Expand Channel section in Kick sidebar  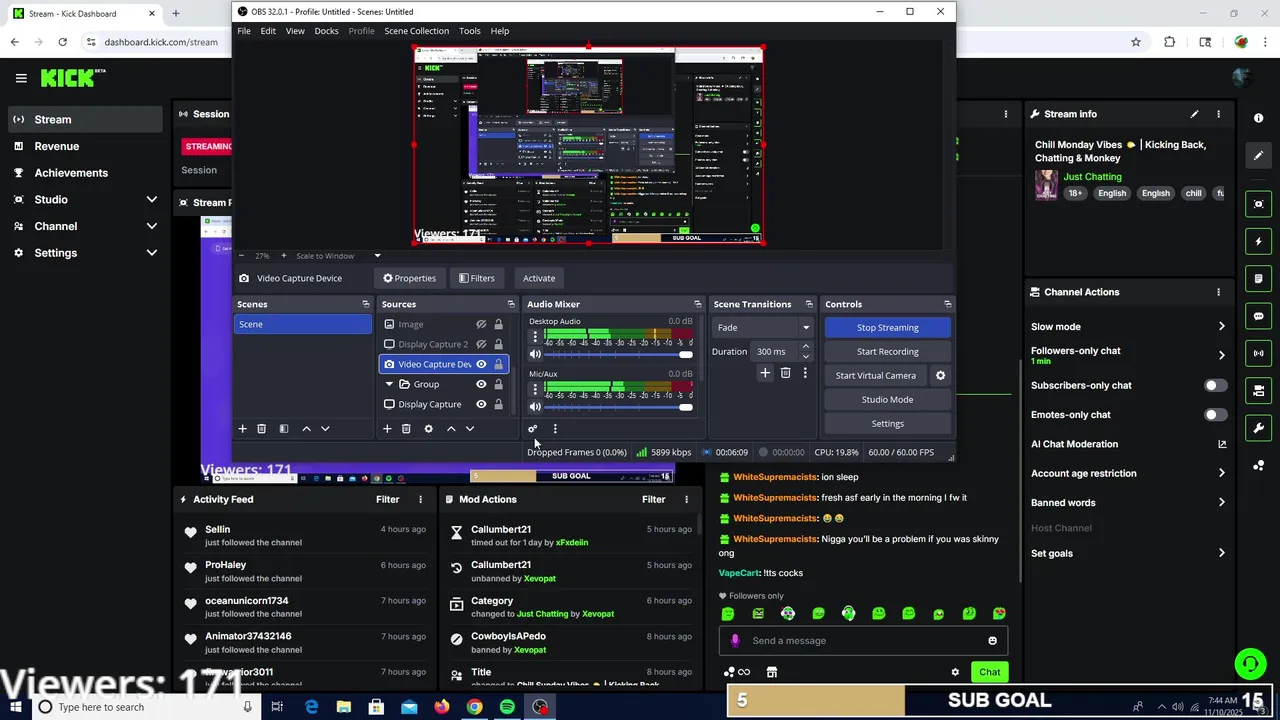152,226
